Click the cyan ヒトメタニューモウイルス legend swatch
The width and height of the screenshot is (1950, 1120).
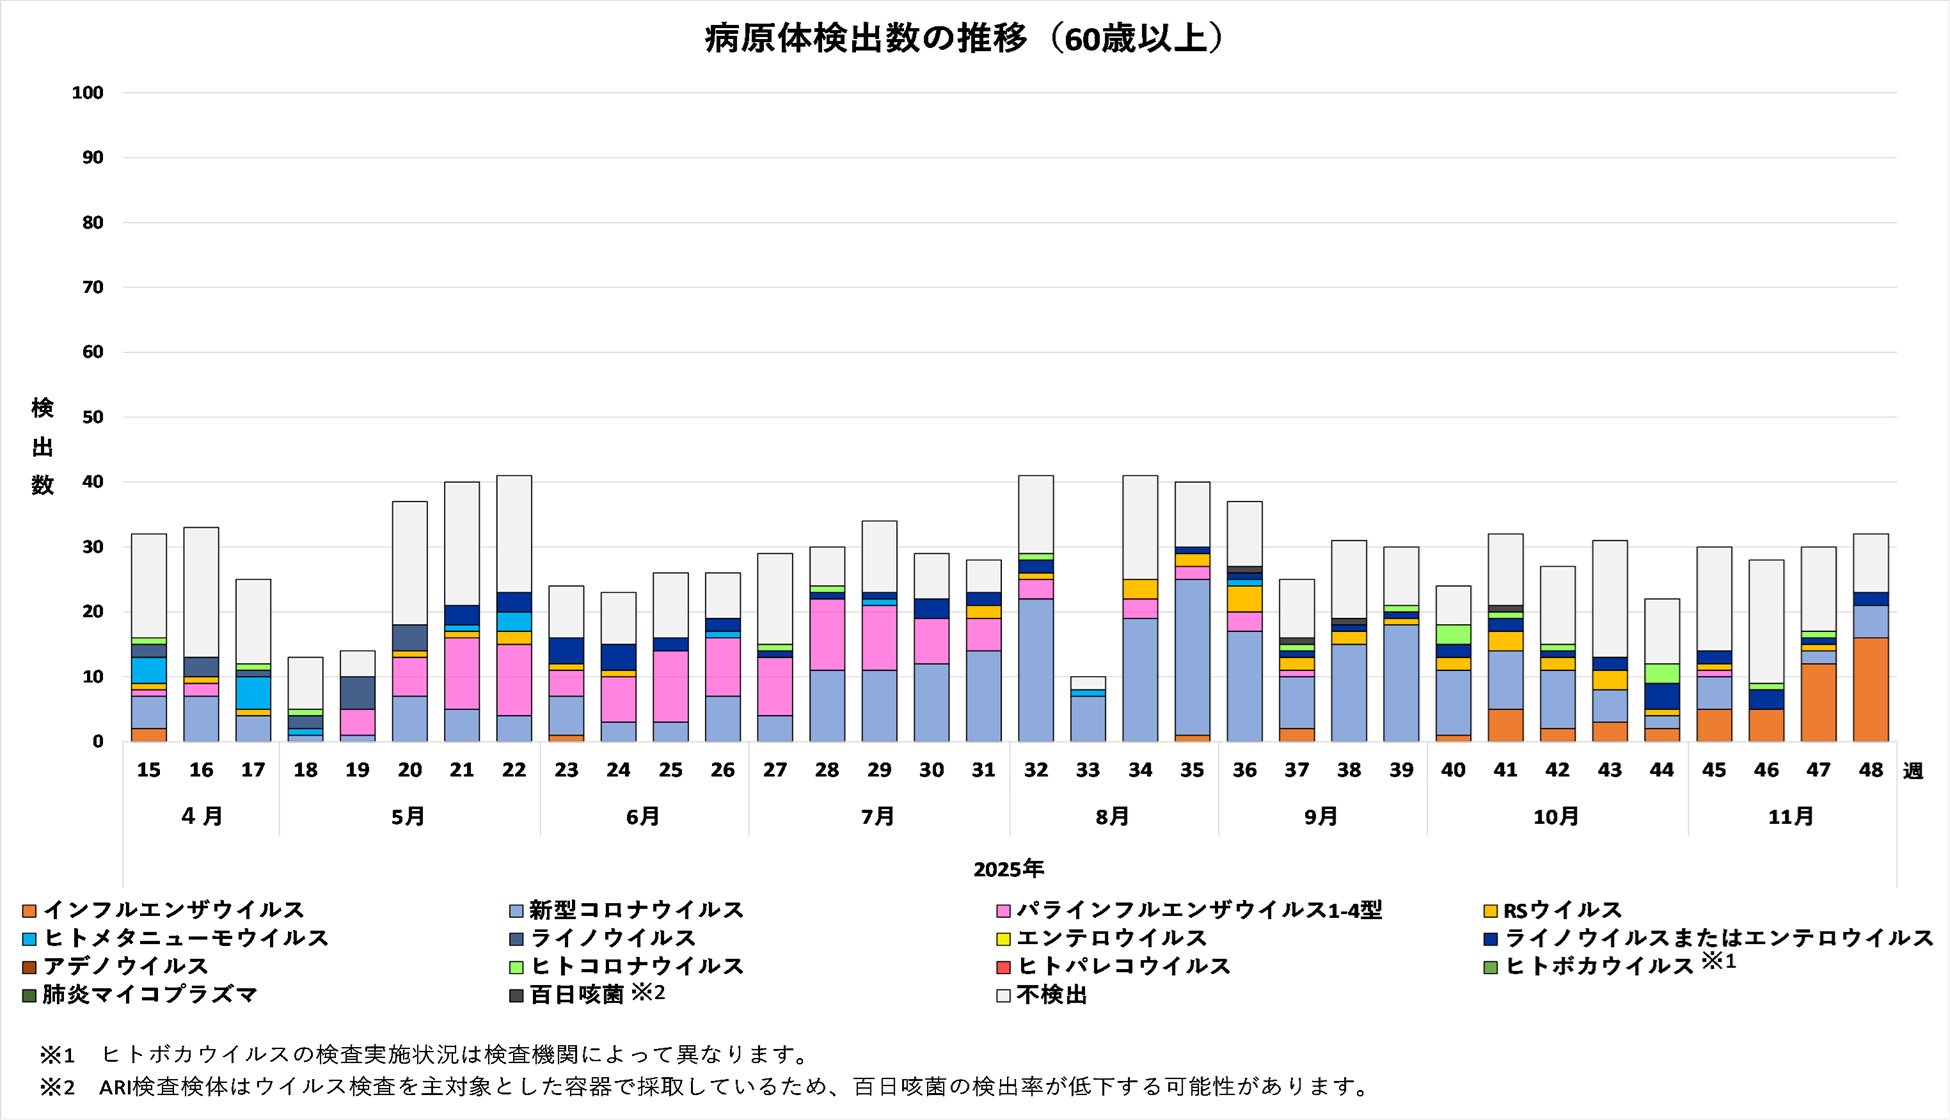[x=30, y=939]
